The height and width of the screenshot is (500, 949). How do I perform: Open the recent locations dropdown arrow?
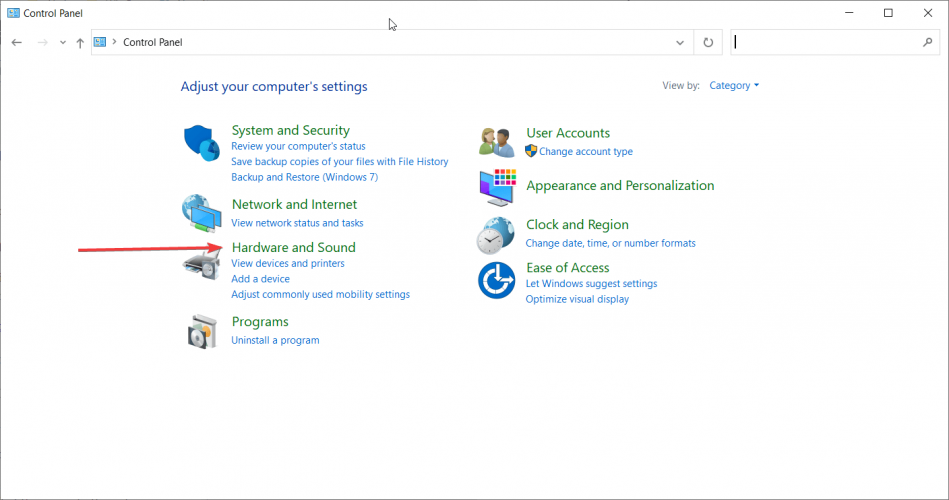click(x=62, y=43)
